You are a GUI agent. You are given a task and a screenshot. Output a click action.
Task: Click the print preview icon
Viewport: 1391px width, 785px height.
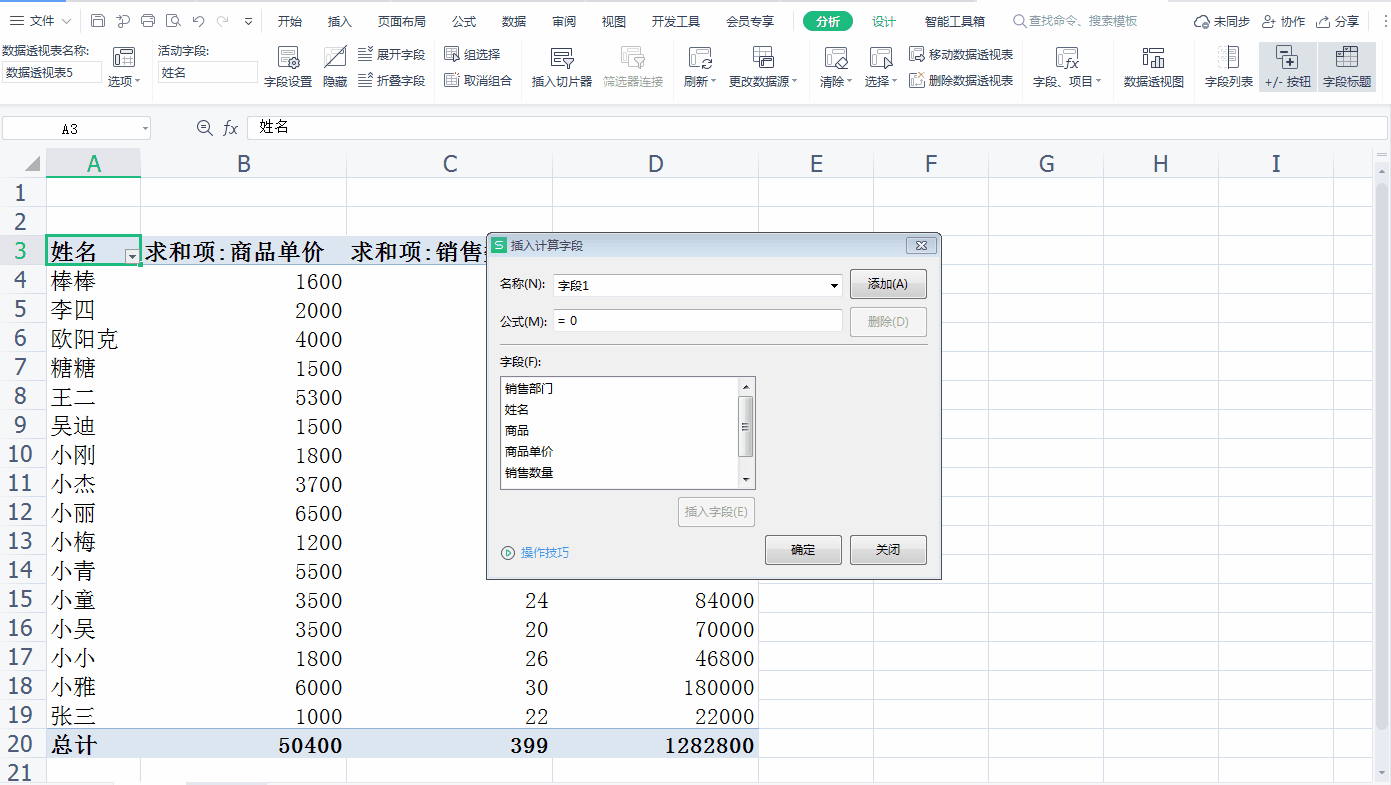point(173,21)
